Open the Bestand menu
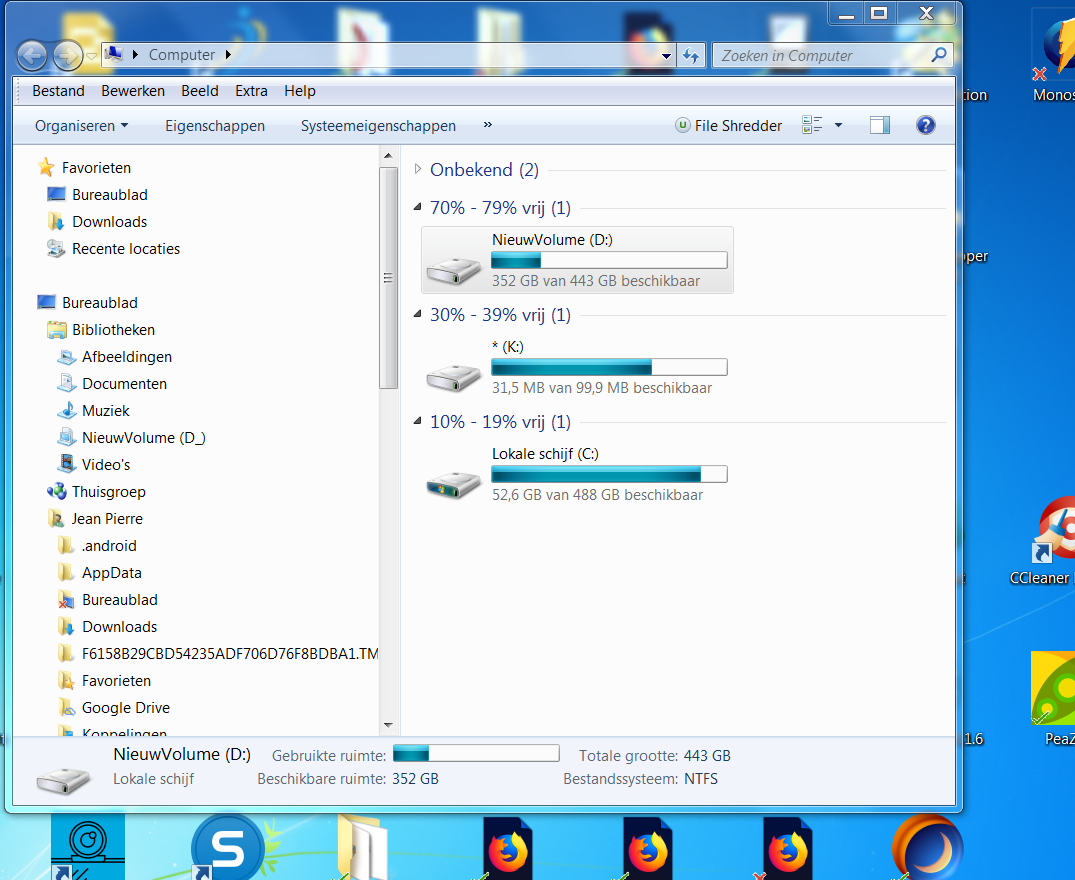Image resolution: width=1075 pixels, height=880 pixels. click(58, 91)
